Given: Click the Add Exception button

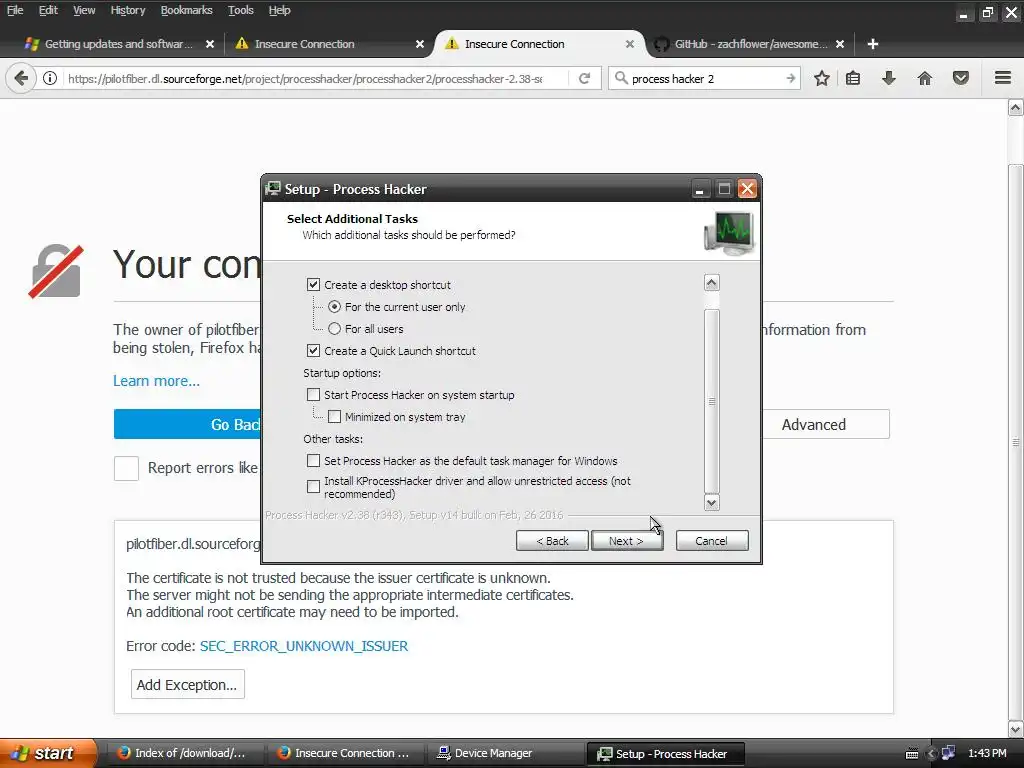Looking at the screenshot, I should coord(187,684).
